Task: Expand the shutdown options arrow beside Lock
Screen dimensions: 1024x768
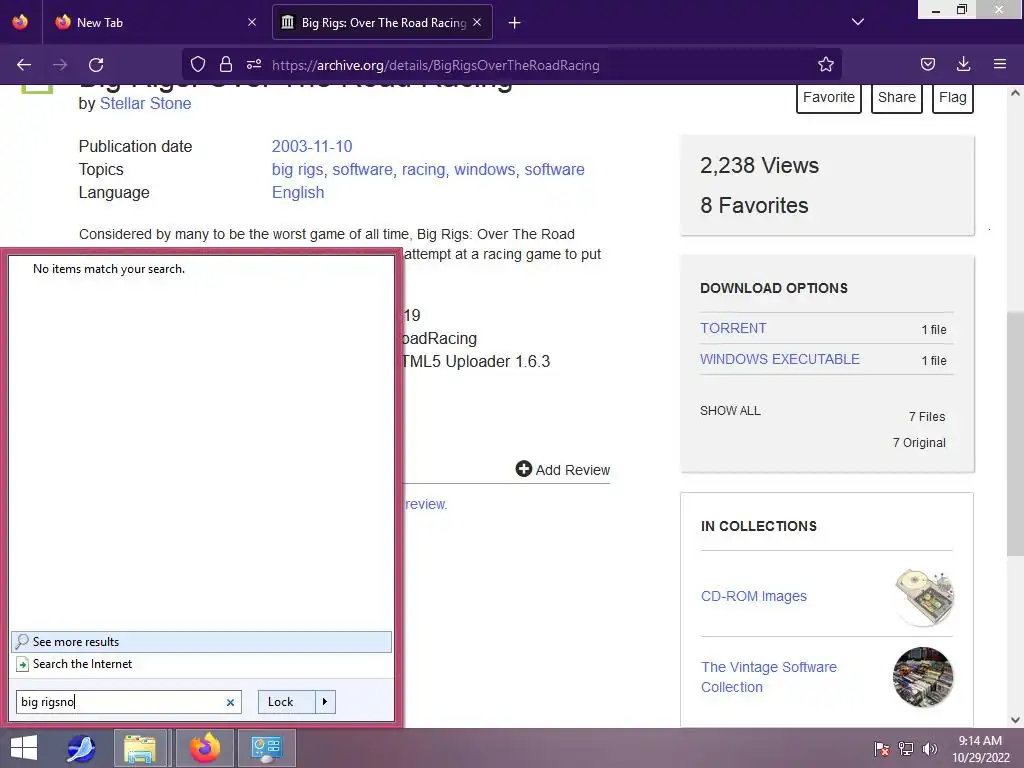Action: point(325,702)
